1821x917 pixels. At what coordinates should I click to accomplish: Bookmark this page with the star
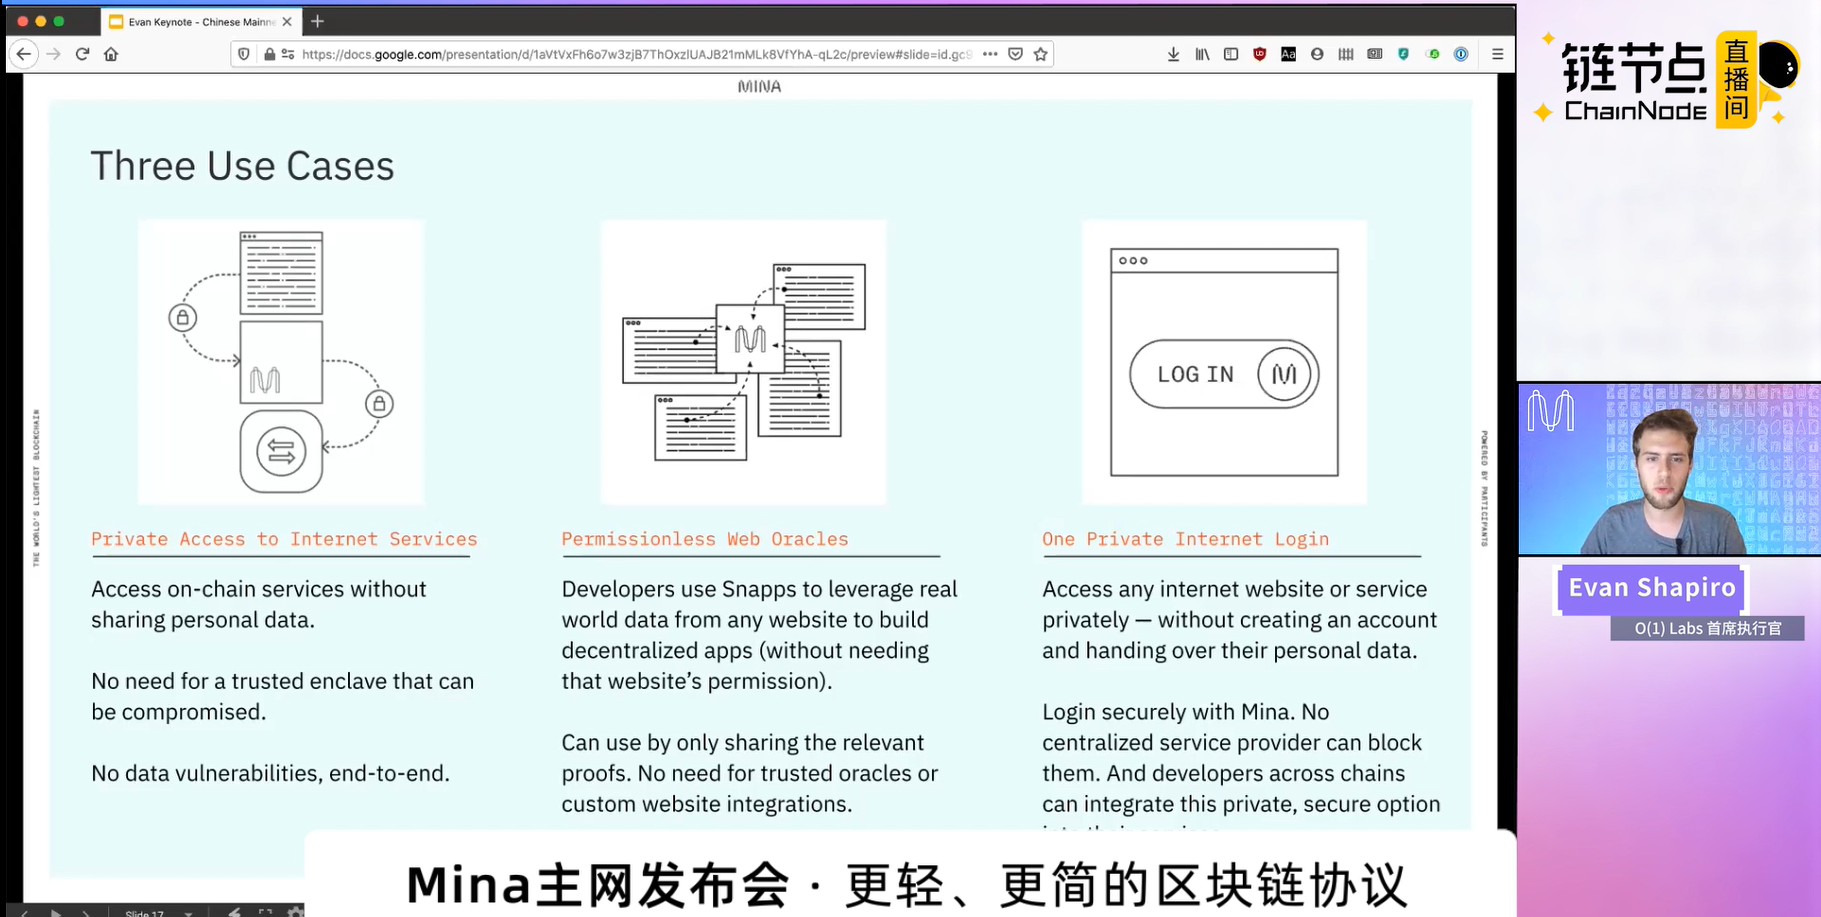tap(1041, 54)
